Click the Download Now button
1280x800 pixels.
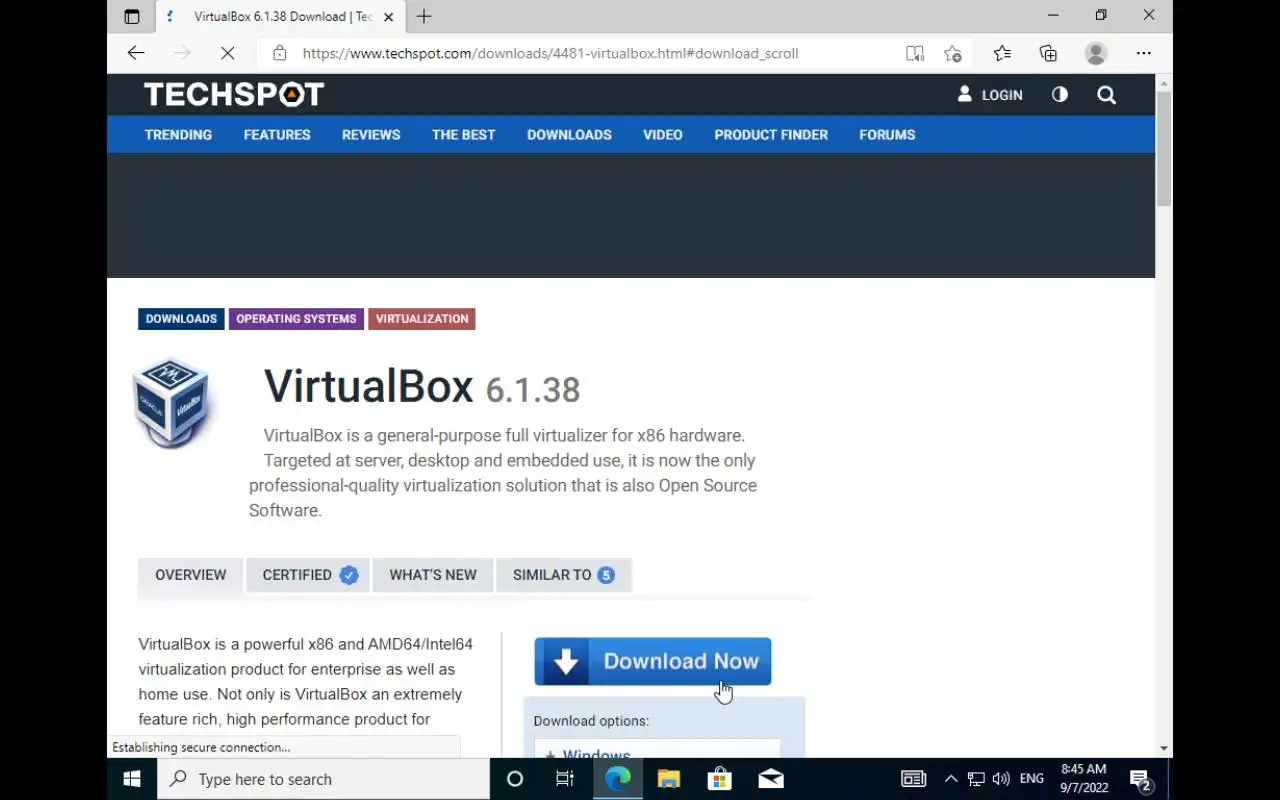pos(653,661)
